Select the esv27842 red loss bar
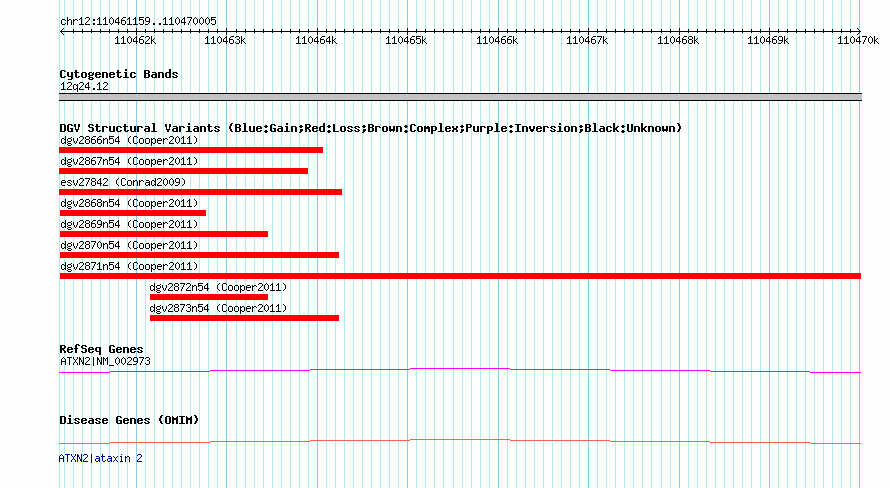The width and height of the screenshot is (890, 488). (200, 192)
